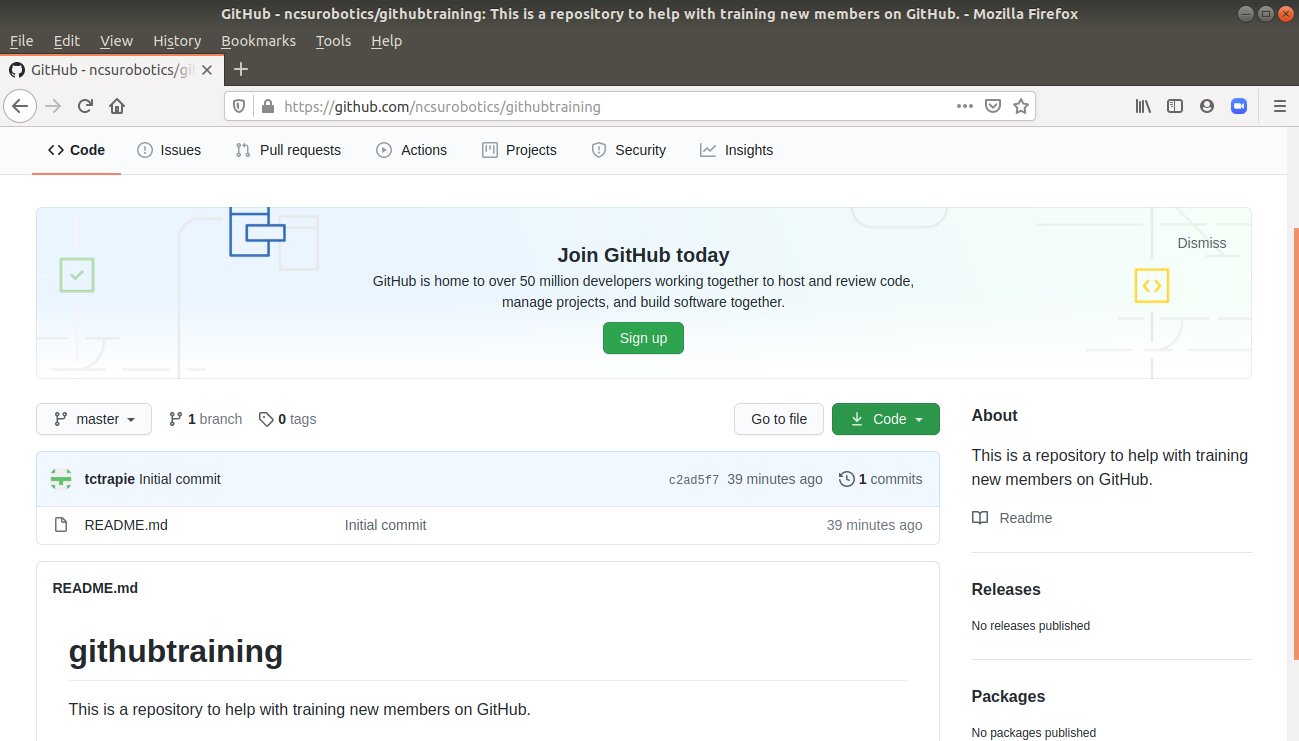Image resolution: width=1299 pixels, height=741 pixels.
Task: Click the tctrapie avatar image
Action: pyautogui.click(x=61, y=479)
